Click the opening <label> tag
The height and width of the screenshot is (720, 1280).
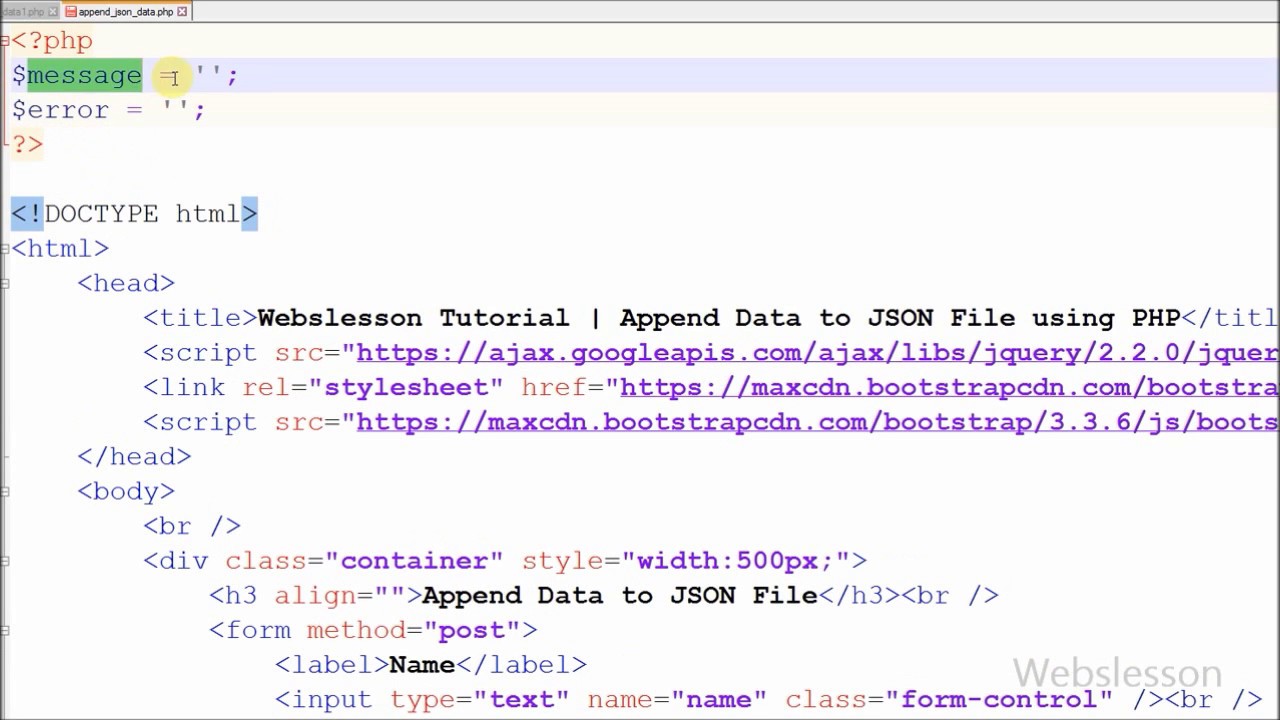[x=332, y=665]
